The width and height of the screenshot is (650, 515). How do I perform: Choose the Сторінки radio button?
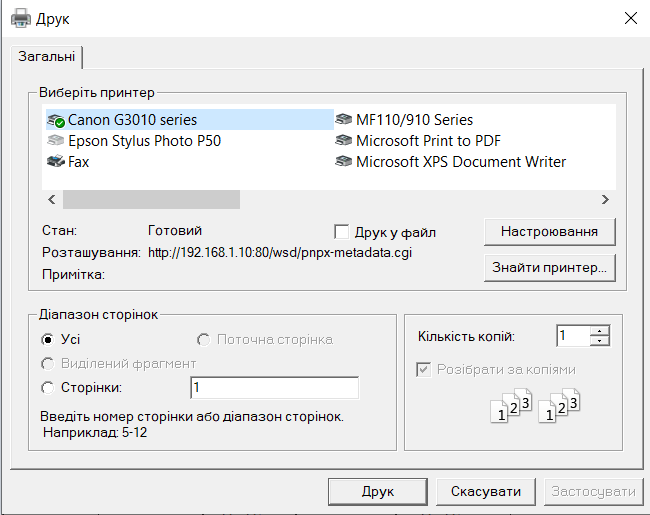click(x=48, y=388)
